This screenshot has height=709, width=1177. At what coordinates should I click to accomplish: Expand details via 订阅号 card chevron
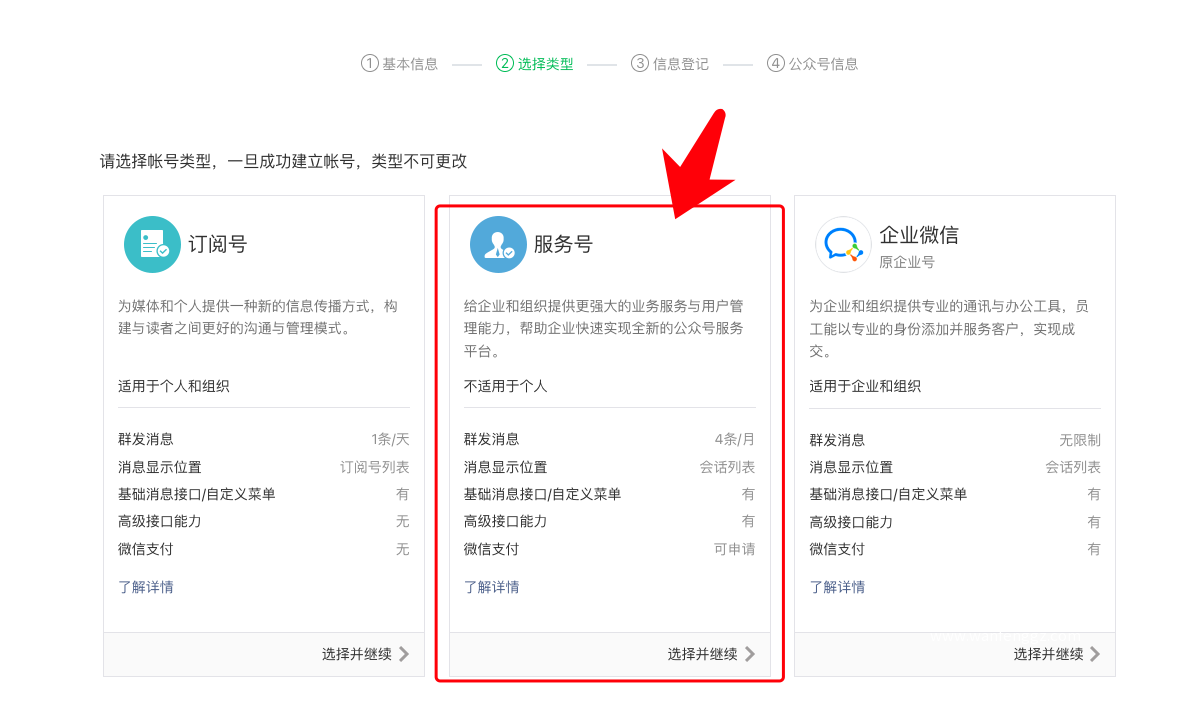[x=405, y=654]
